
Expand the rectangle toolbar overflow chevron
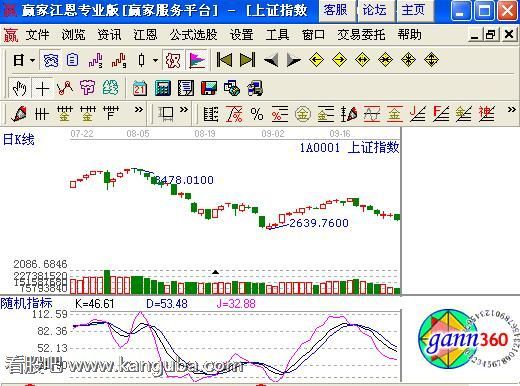coord(184,110)
